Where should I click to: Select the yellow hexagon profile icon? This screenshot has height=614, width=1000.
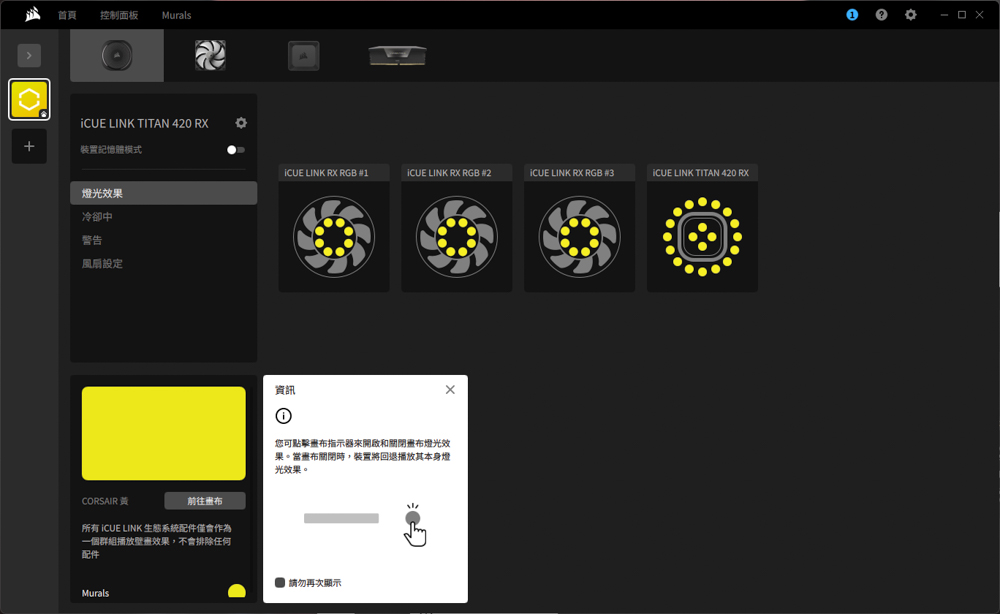coord(29,99)
